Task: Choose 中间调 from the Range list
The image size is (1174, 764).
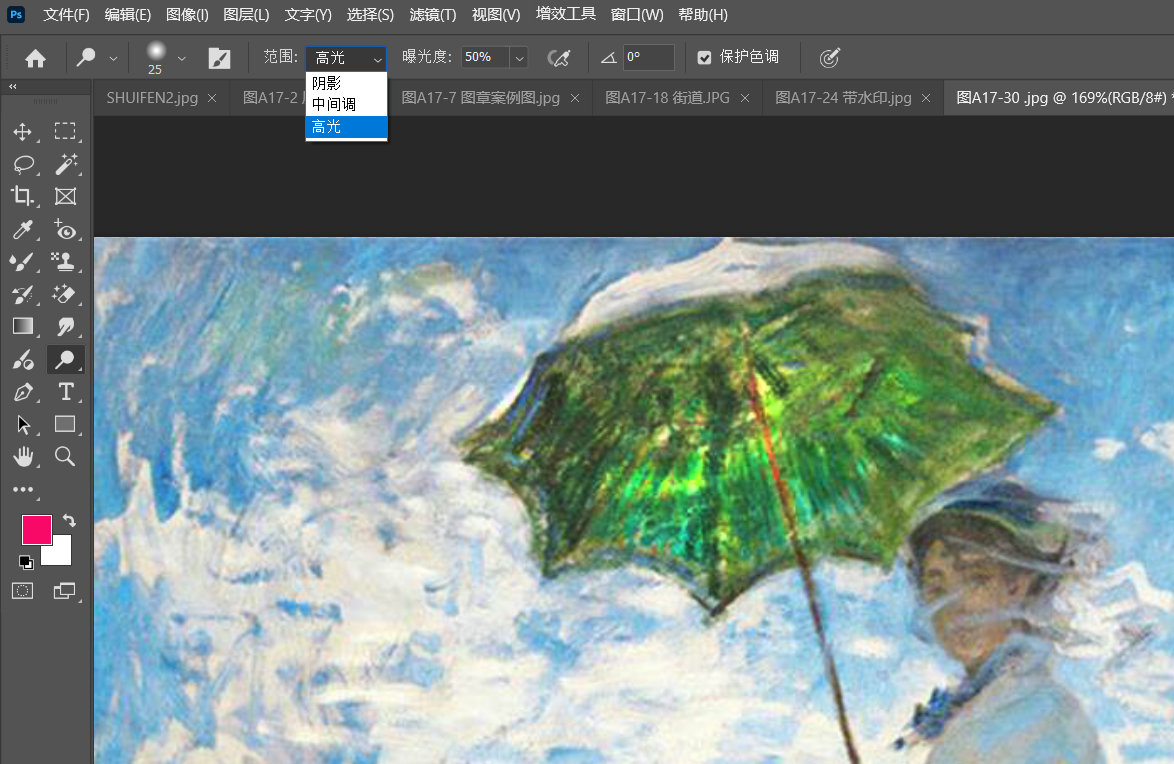Action: [346, 105]
